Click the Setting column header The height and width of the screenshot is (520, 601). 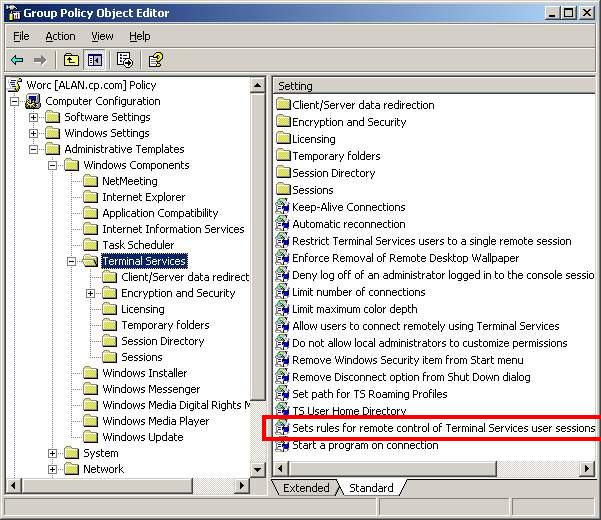[x=434, y=86]
